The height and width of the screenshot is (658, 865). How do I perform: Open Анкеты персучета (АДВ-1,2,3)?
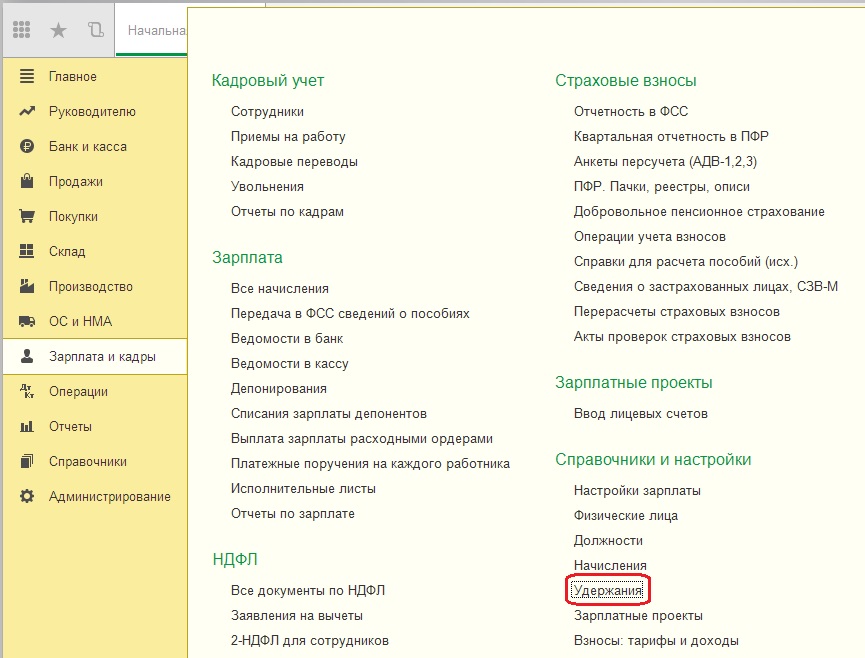click(x=665, y=162)
